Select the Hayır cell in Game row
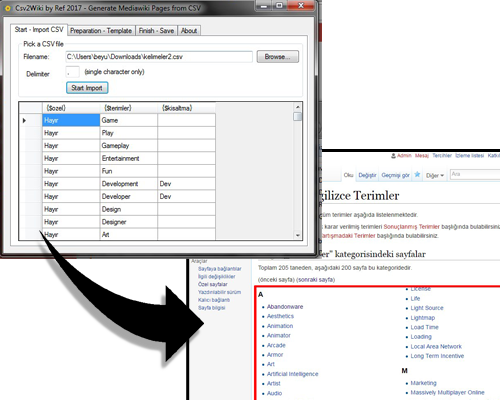The image size is (500, 400). (x=71, y=120)
